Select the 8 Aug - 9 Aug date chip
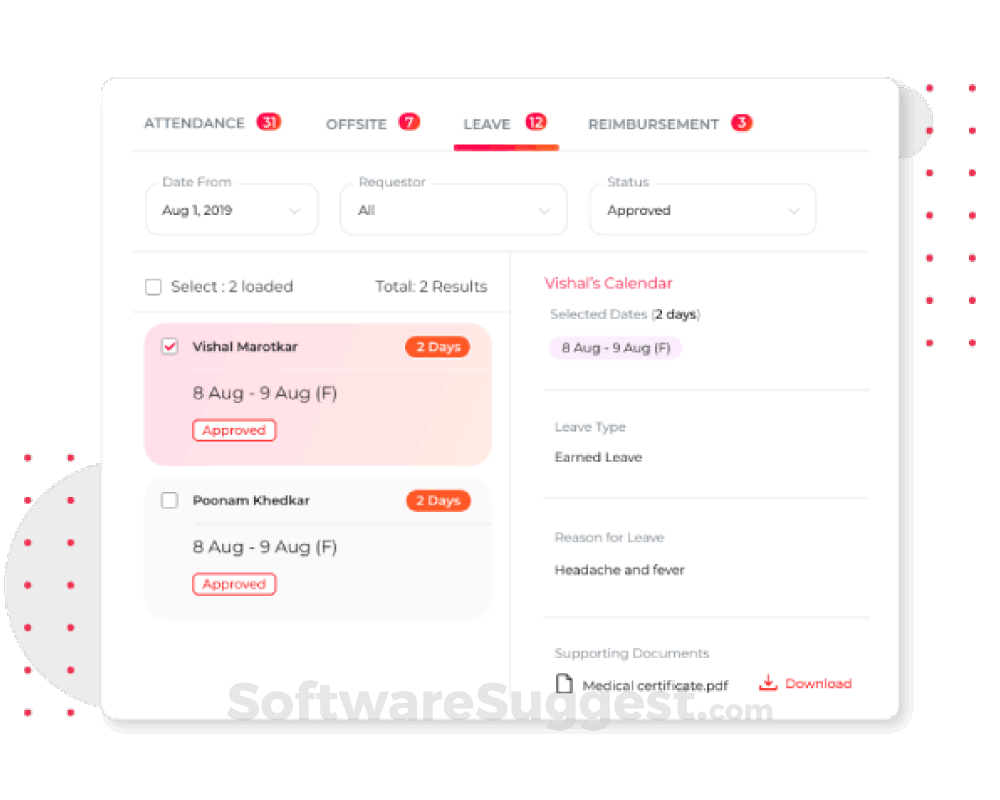Viewport: 1000px width, 800px height. pyautogui.click(x=615, y=348)
